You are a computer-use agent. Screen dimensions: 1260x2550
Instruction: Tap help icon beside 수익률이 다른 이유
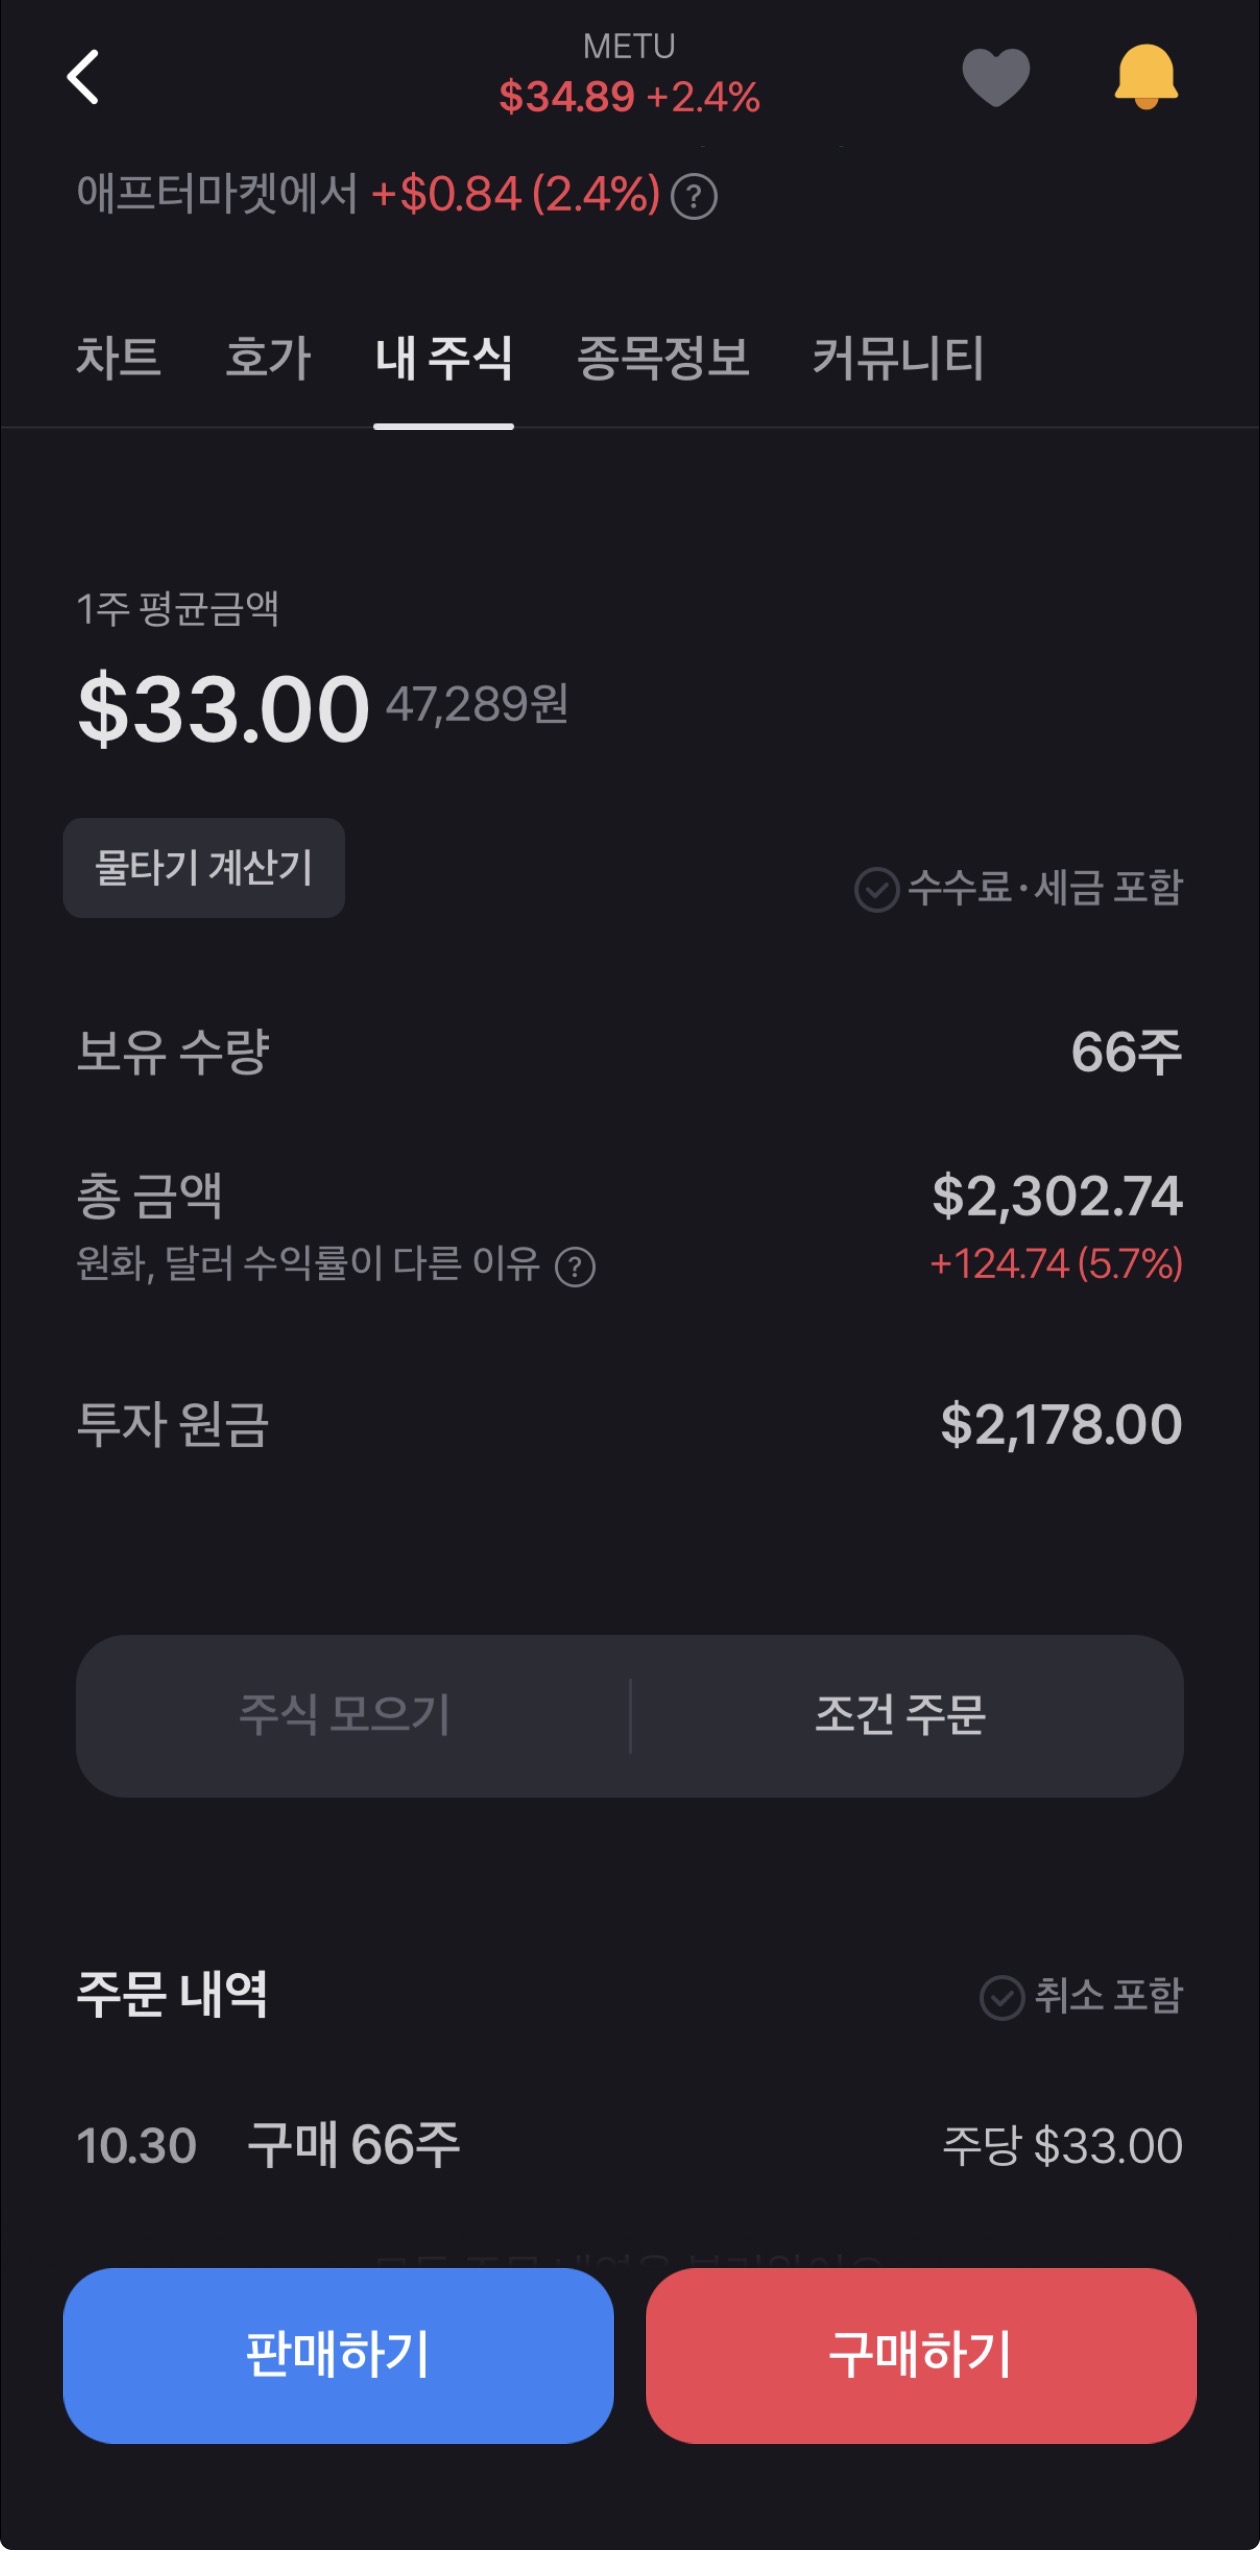point(575,1268)
